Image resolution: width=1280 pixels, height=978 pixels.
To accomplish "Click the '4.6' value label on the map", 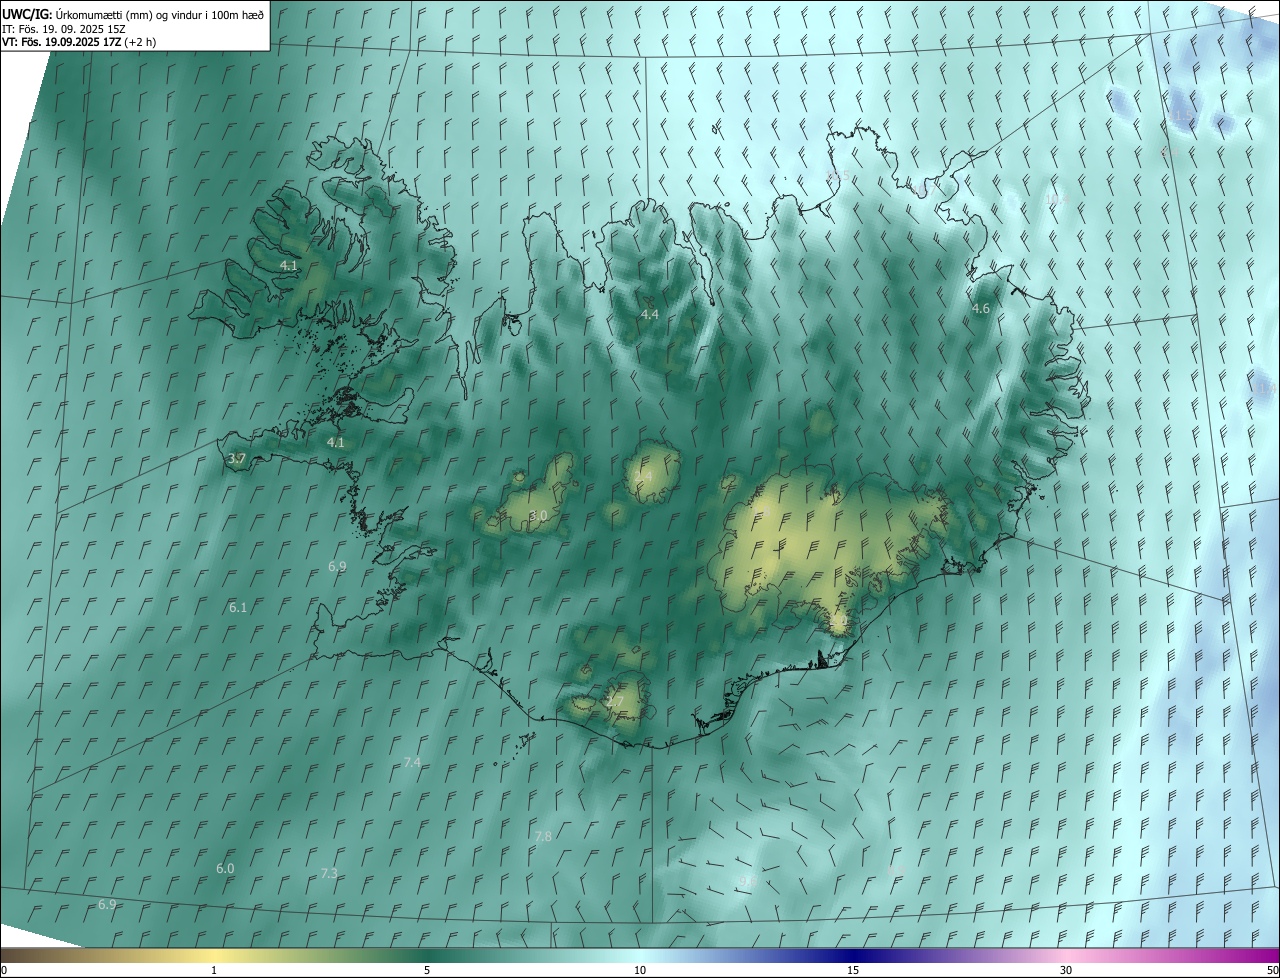I will click(x=980, y=309).
